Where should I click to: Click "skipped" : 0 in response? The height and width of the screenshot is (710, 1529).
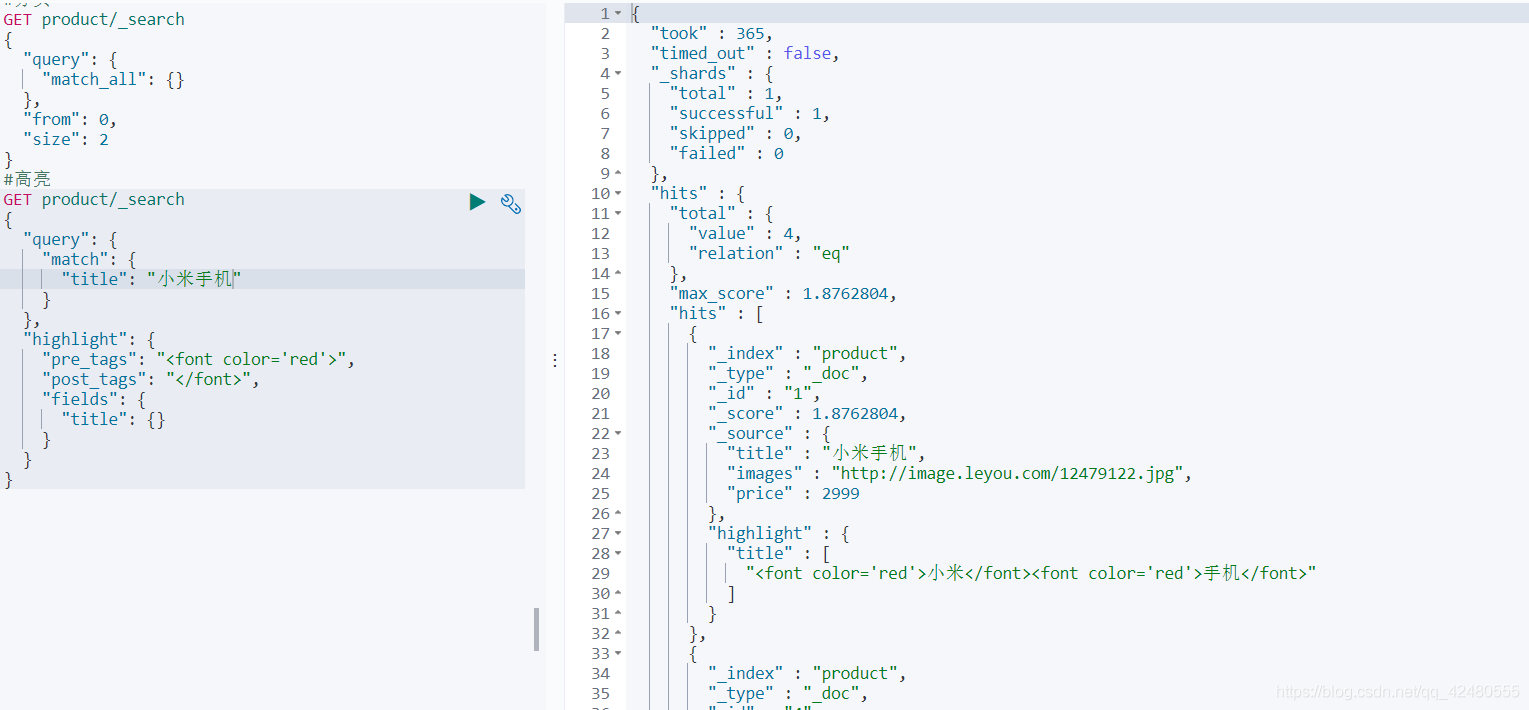coord(735,133)
